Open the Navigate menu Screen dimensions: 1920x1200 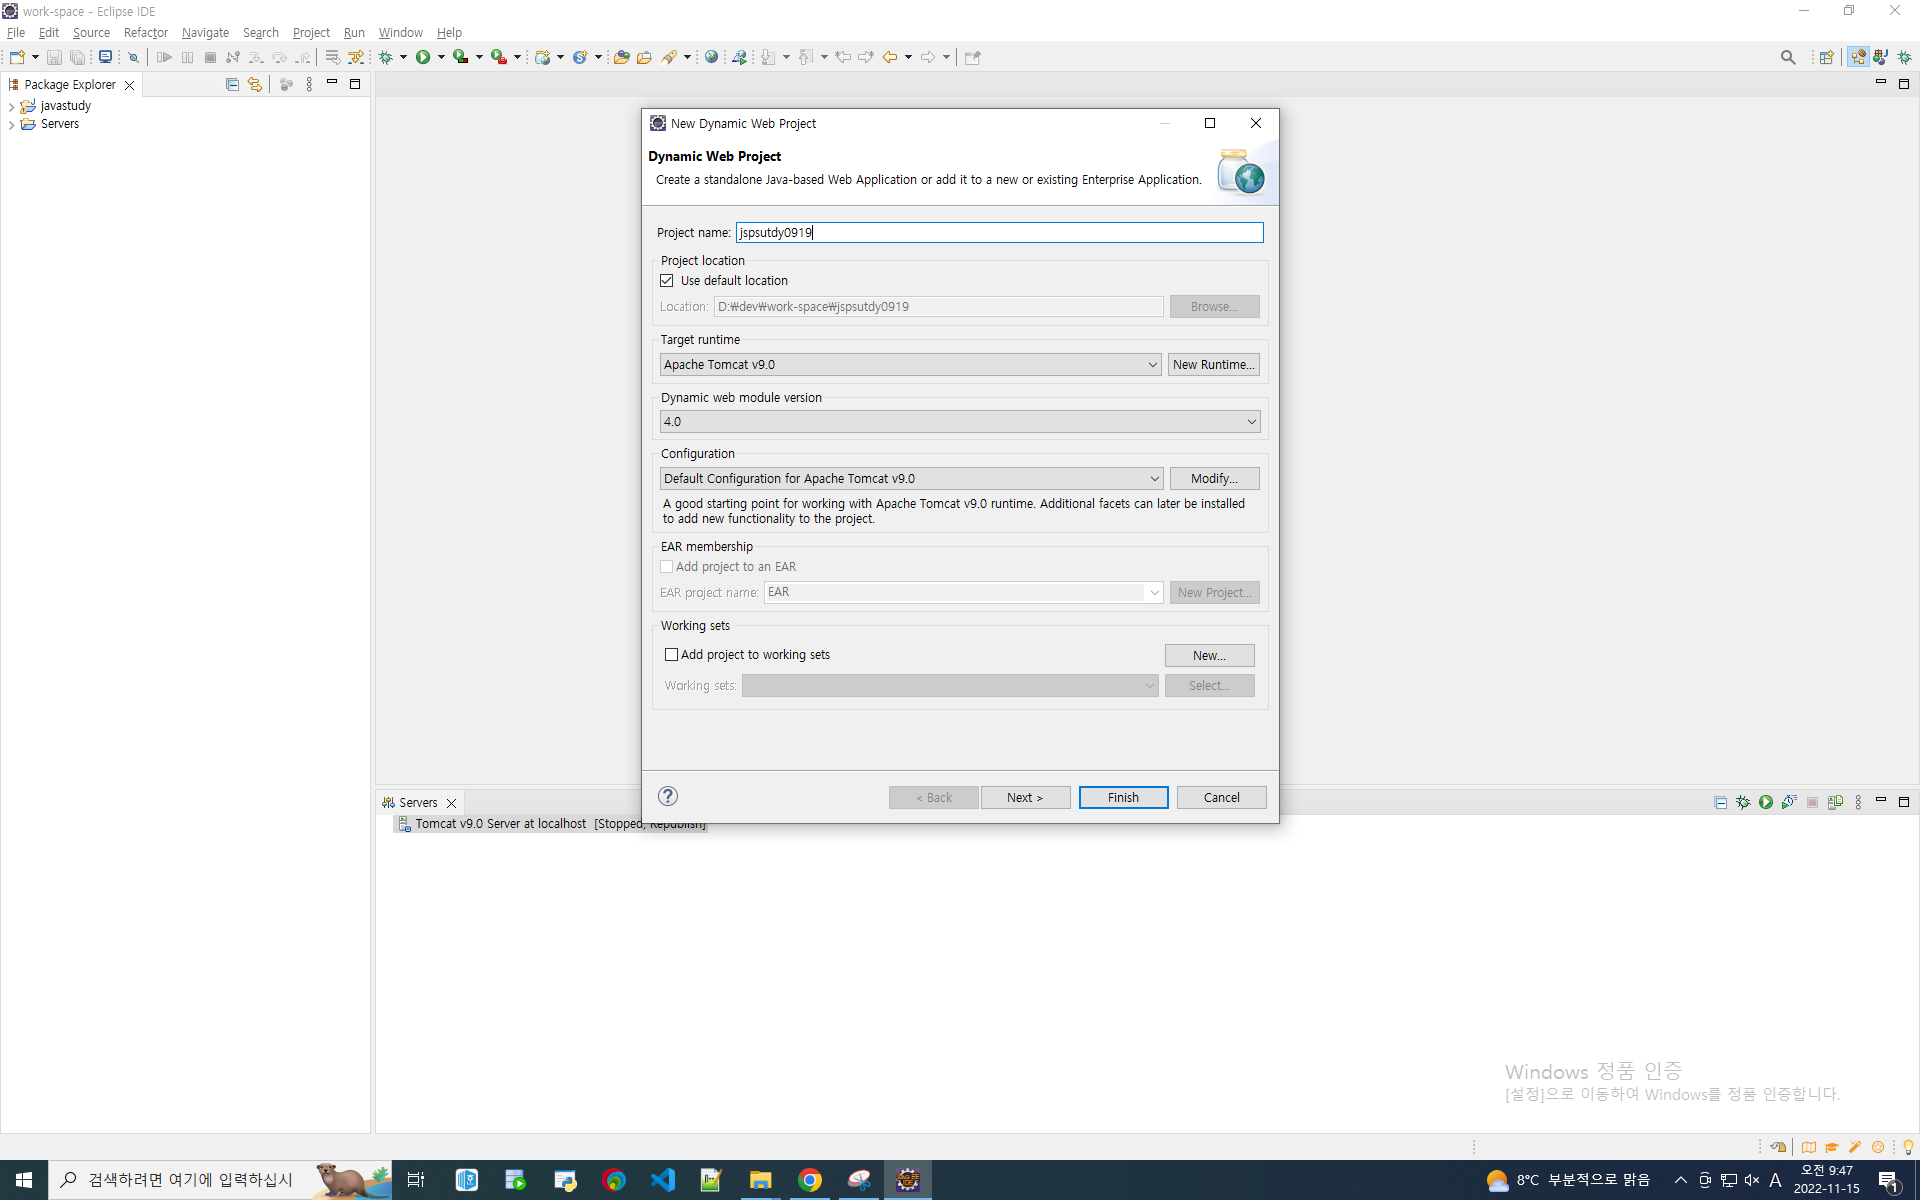(x=205, y=33)
